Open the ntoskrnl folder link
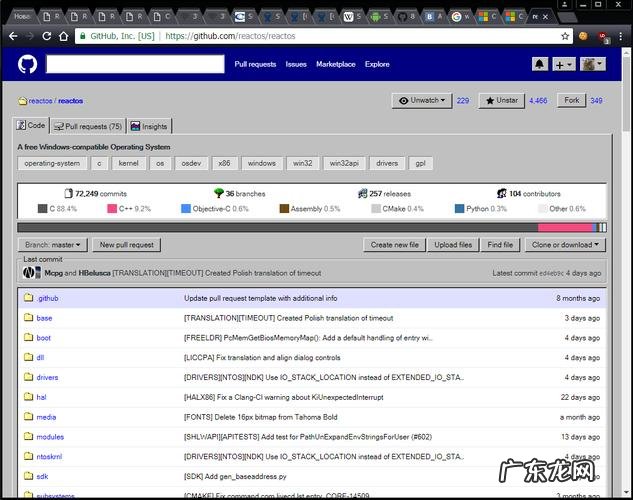The height and width of the screenshot is (500, 633). coord(51,456)
